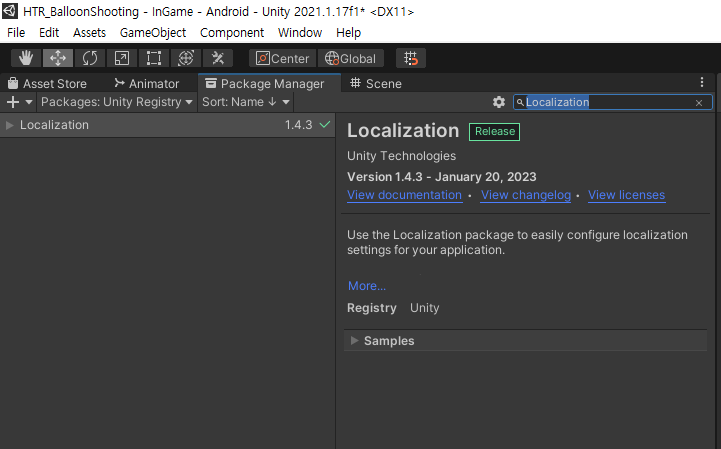Open the Component menu
Viewport: 721px width, 449px height.
tap(232, 33)
